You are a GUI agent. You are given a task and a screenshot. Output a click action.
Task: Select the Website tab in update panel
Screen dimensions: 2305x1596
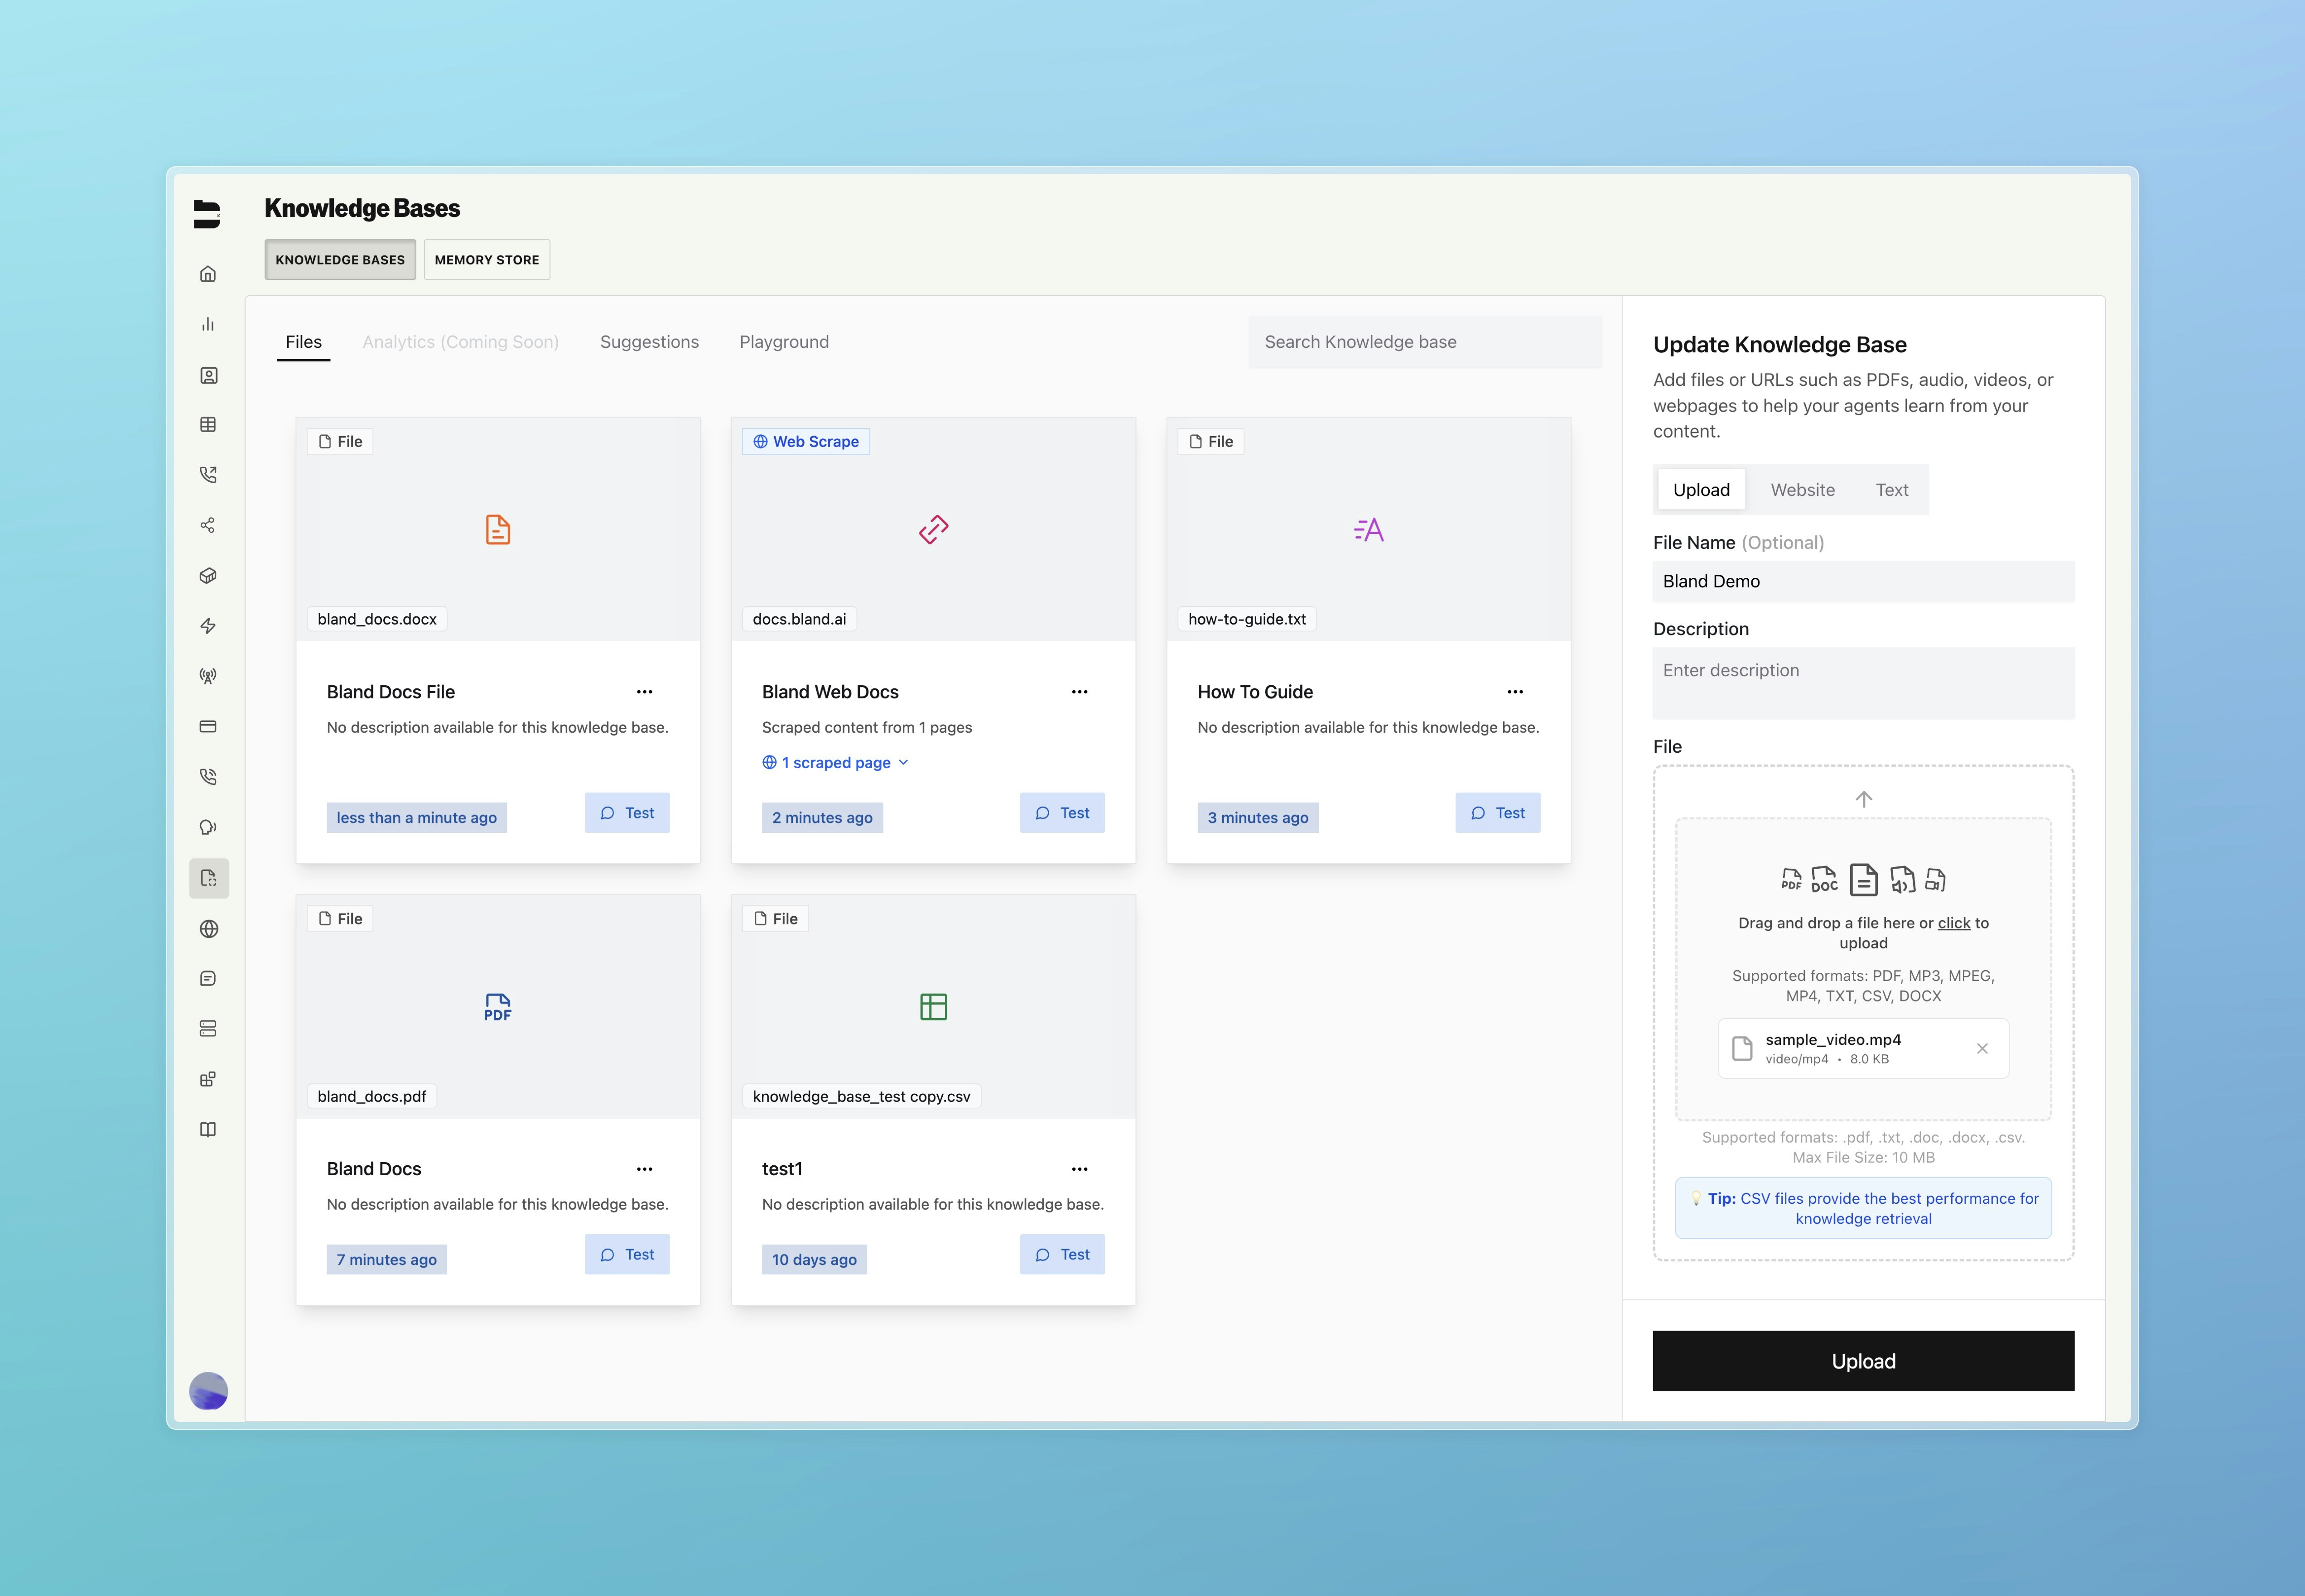(1802, 490)
